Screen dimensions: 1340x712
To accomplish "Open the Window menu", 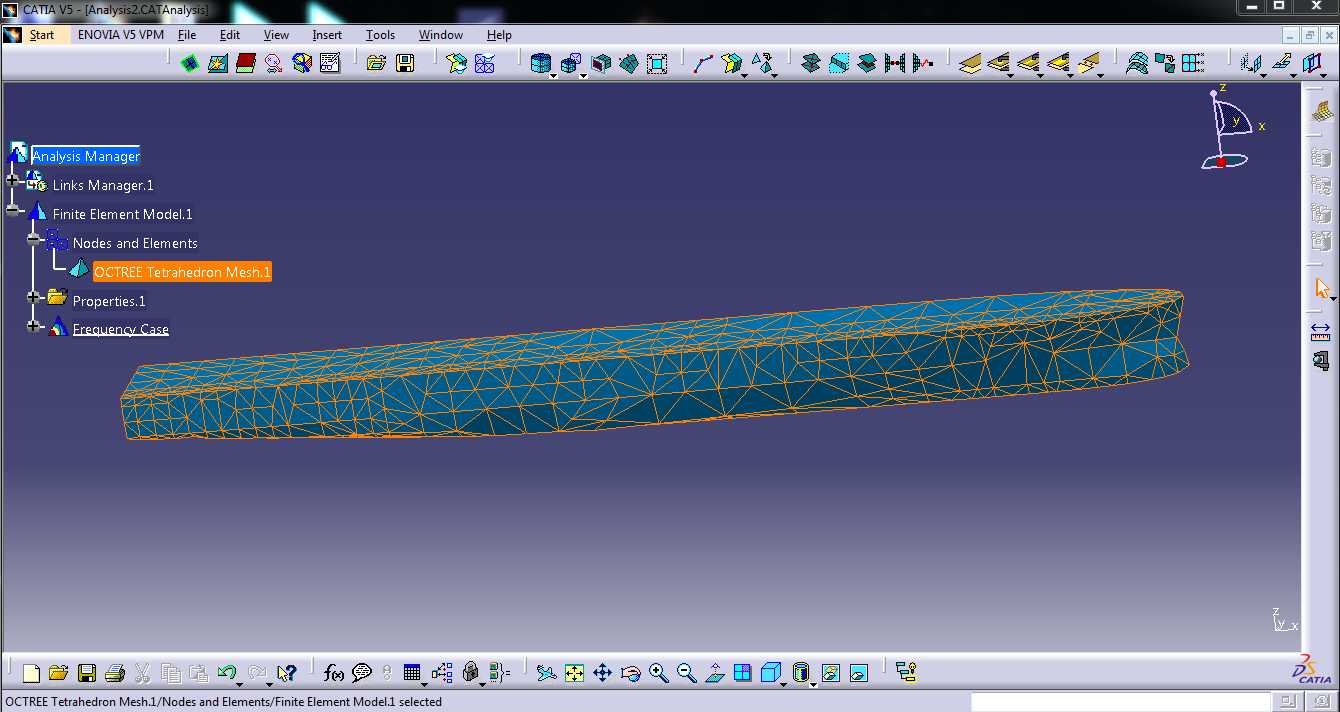I will click(x=441, y=35).
